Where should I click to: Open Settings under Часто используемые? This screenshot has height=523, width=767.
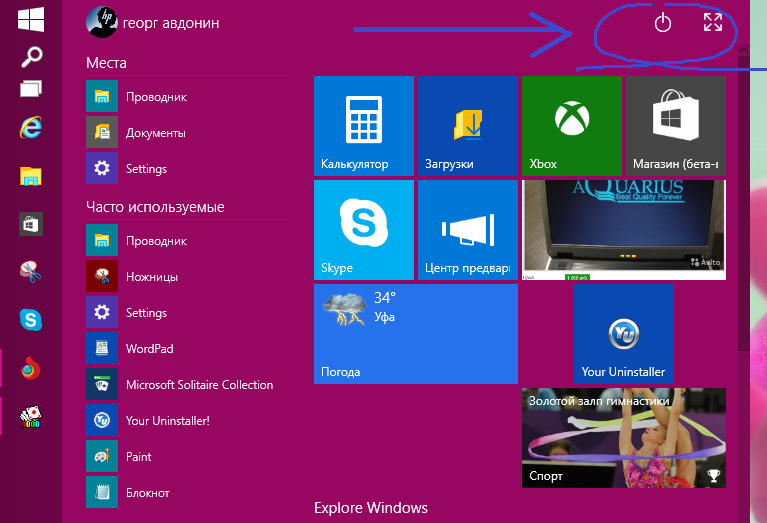point(188,312)
